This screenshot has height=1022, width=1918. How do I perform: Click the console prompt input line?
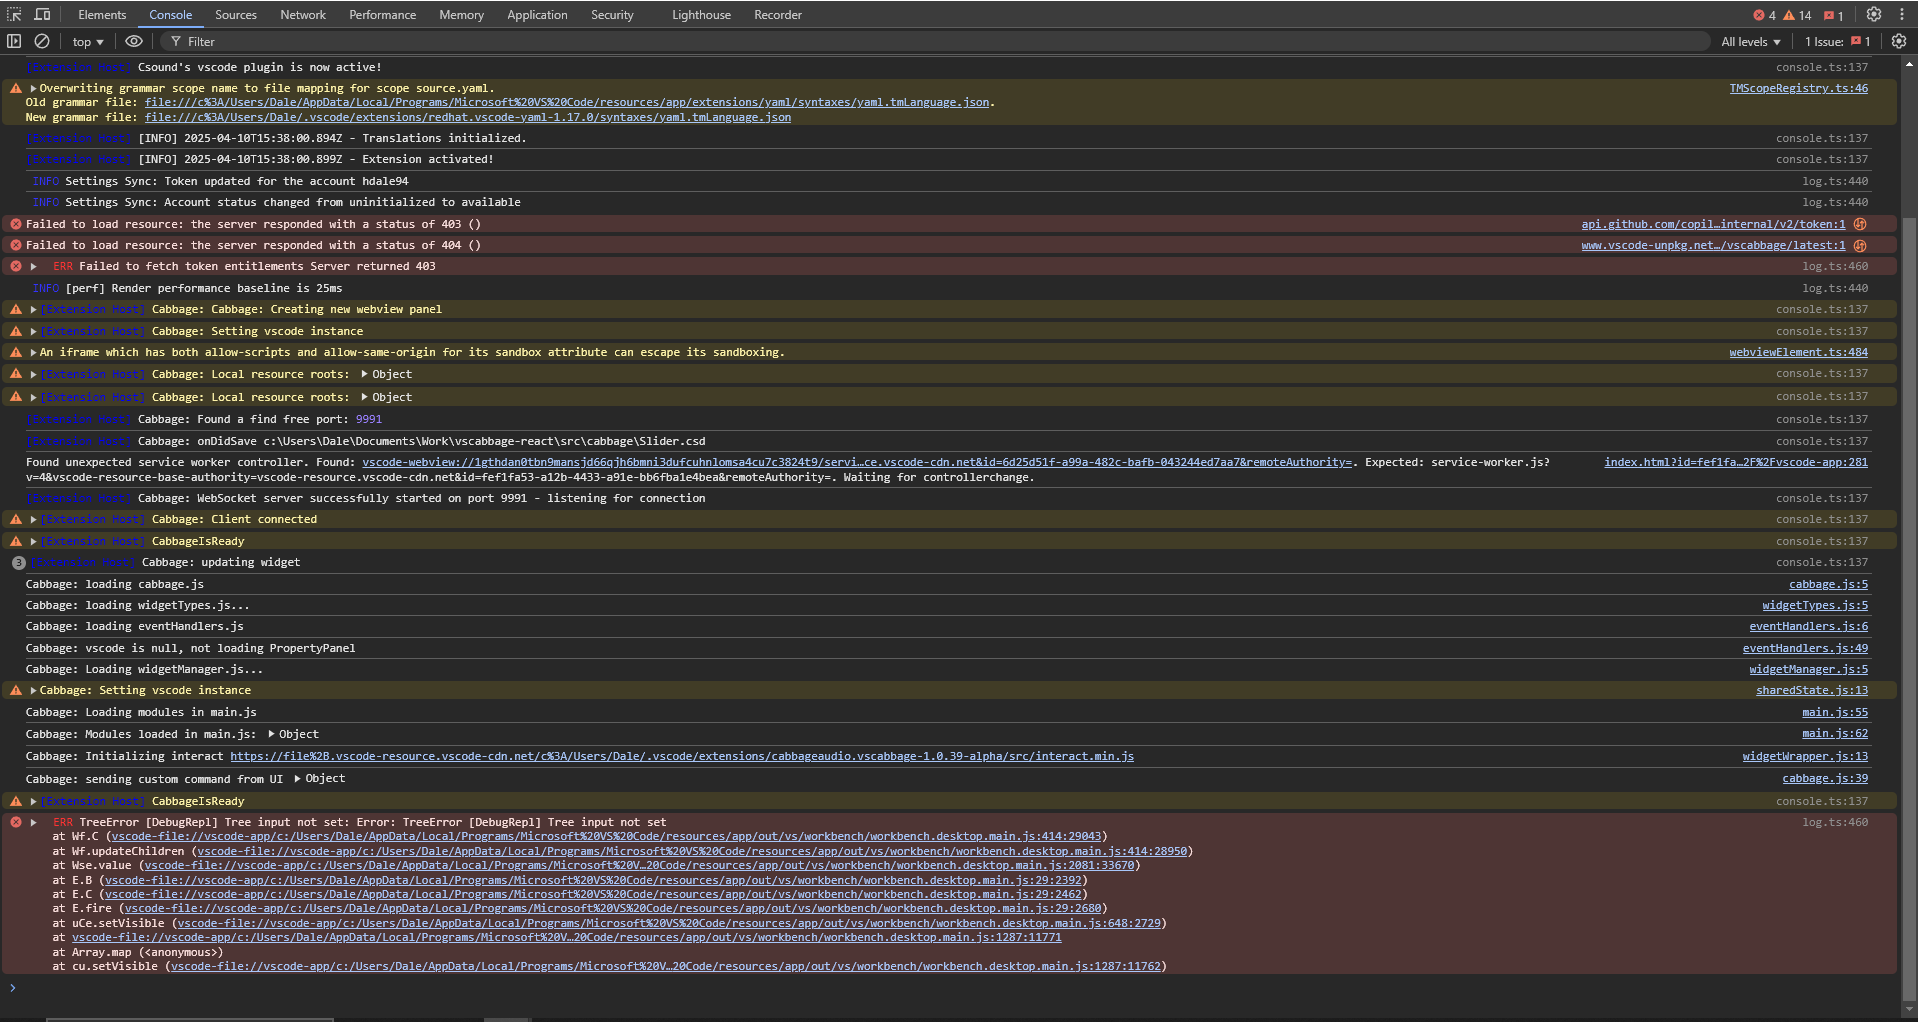coord(950,988)
